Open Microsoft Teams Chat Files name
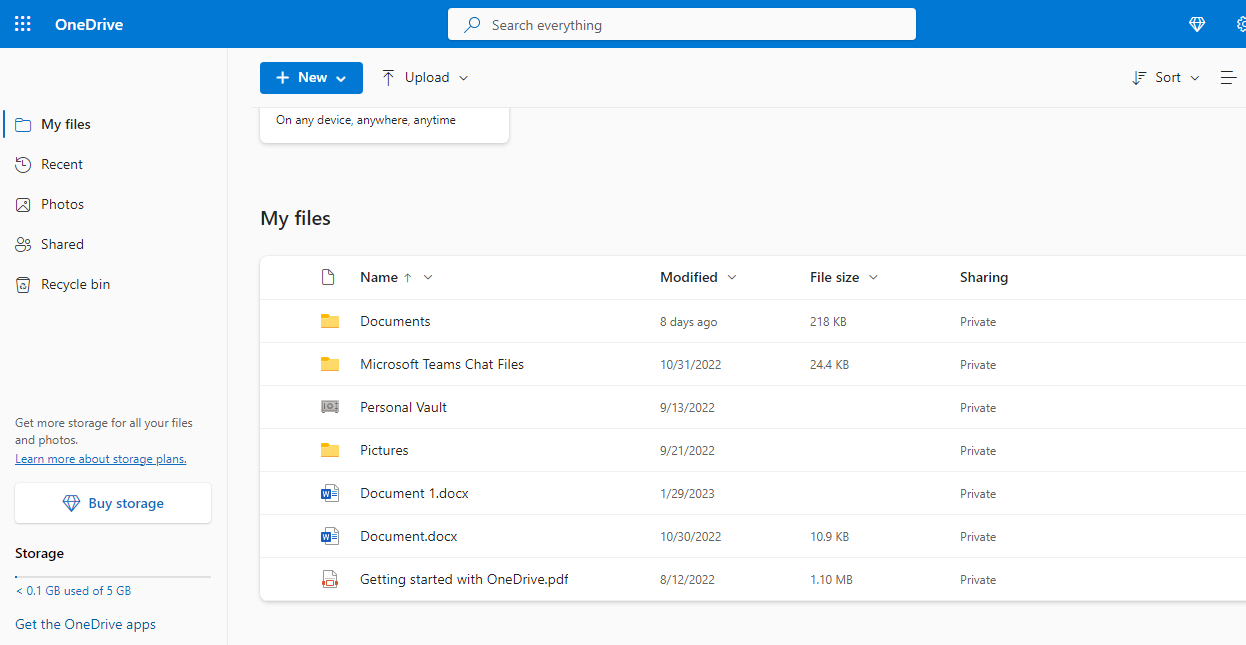This screenshot has height=645, width=1246. (442, 364)
